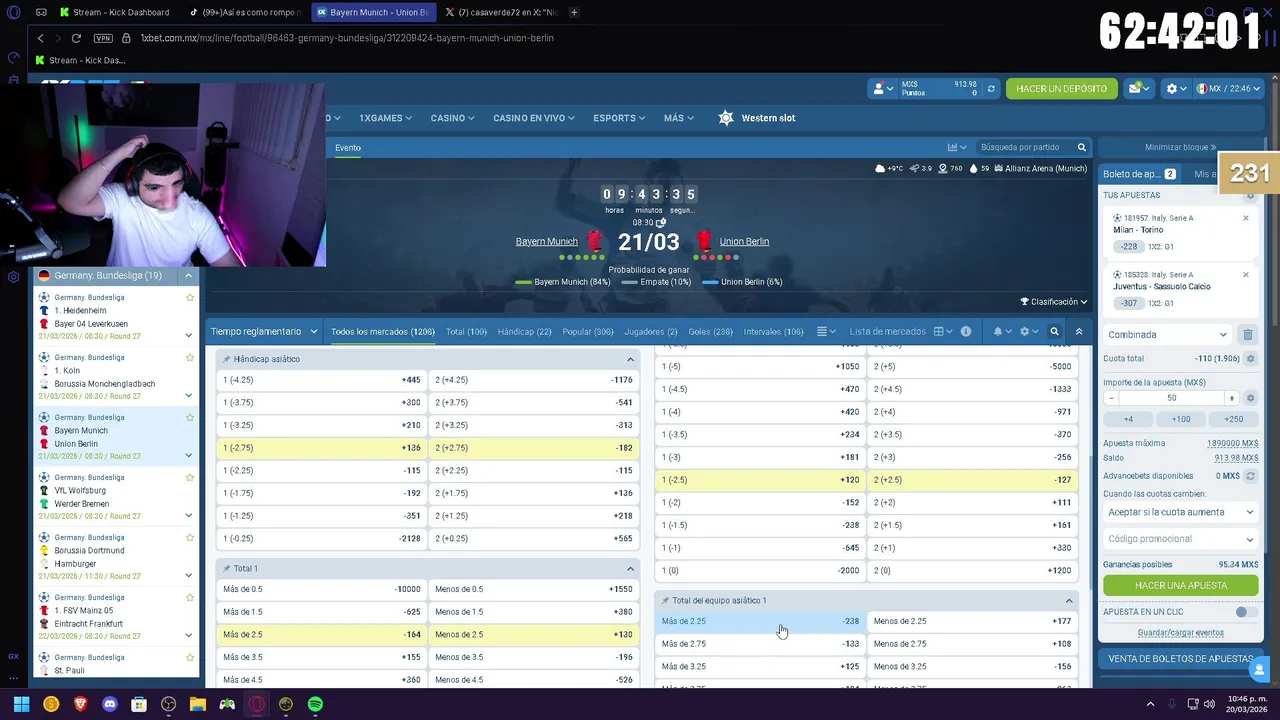The image size is (1280, 720).
Task: Open File Explorer from the taskbar
Action: [x=198, y=704]
